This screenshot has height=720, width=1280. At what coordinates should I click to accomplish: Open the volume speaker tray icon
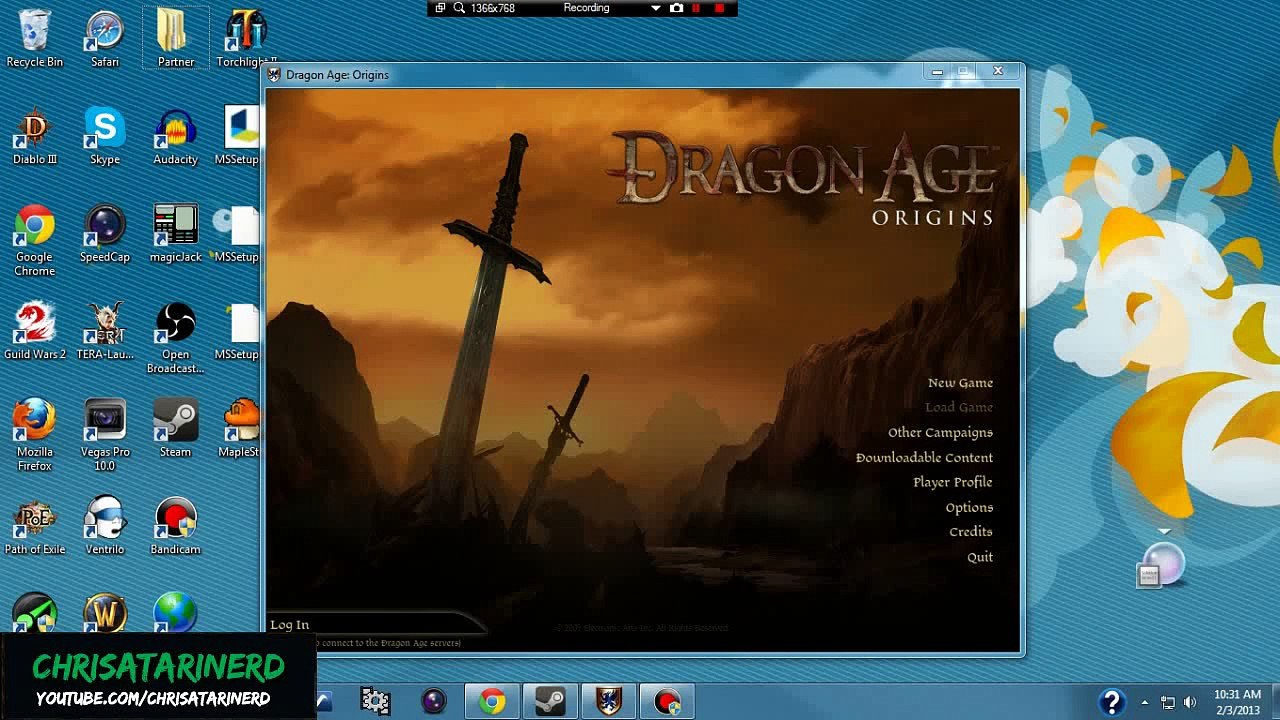(1190, 702)
